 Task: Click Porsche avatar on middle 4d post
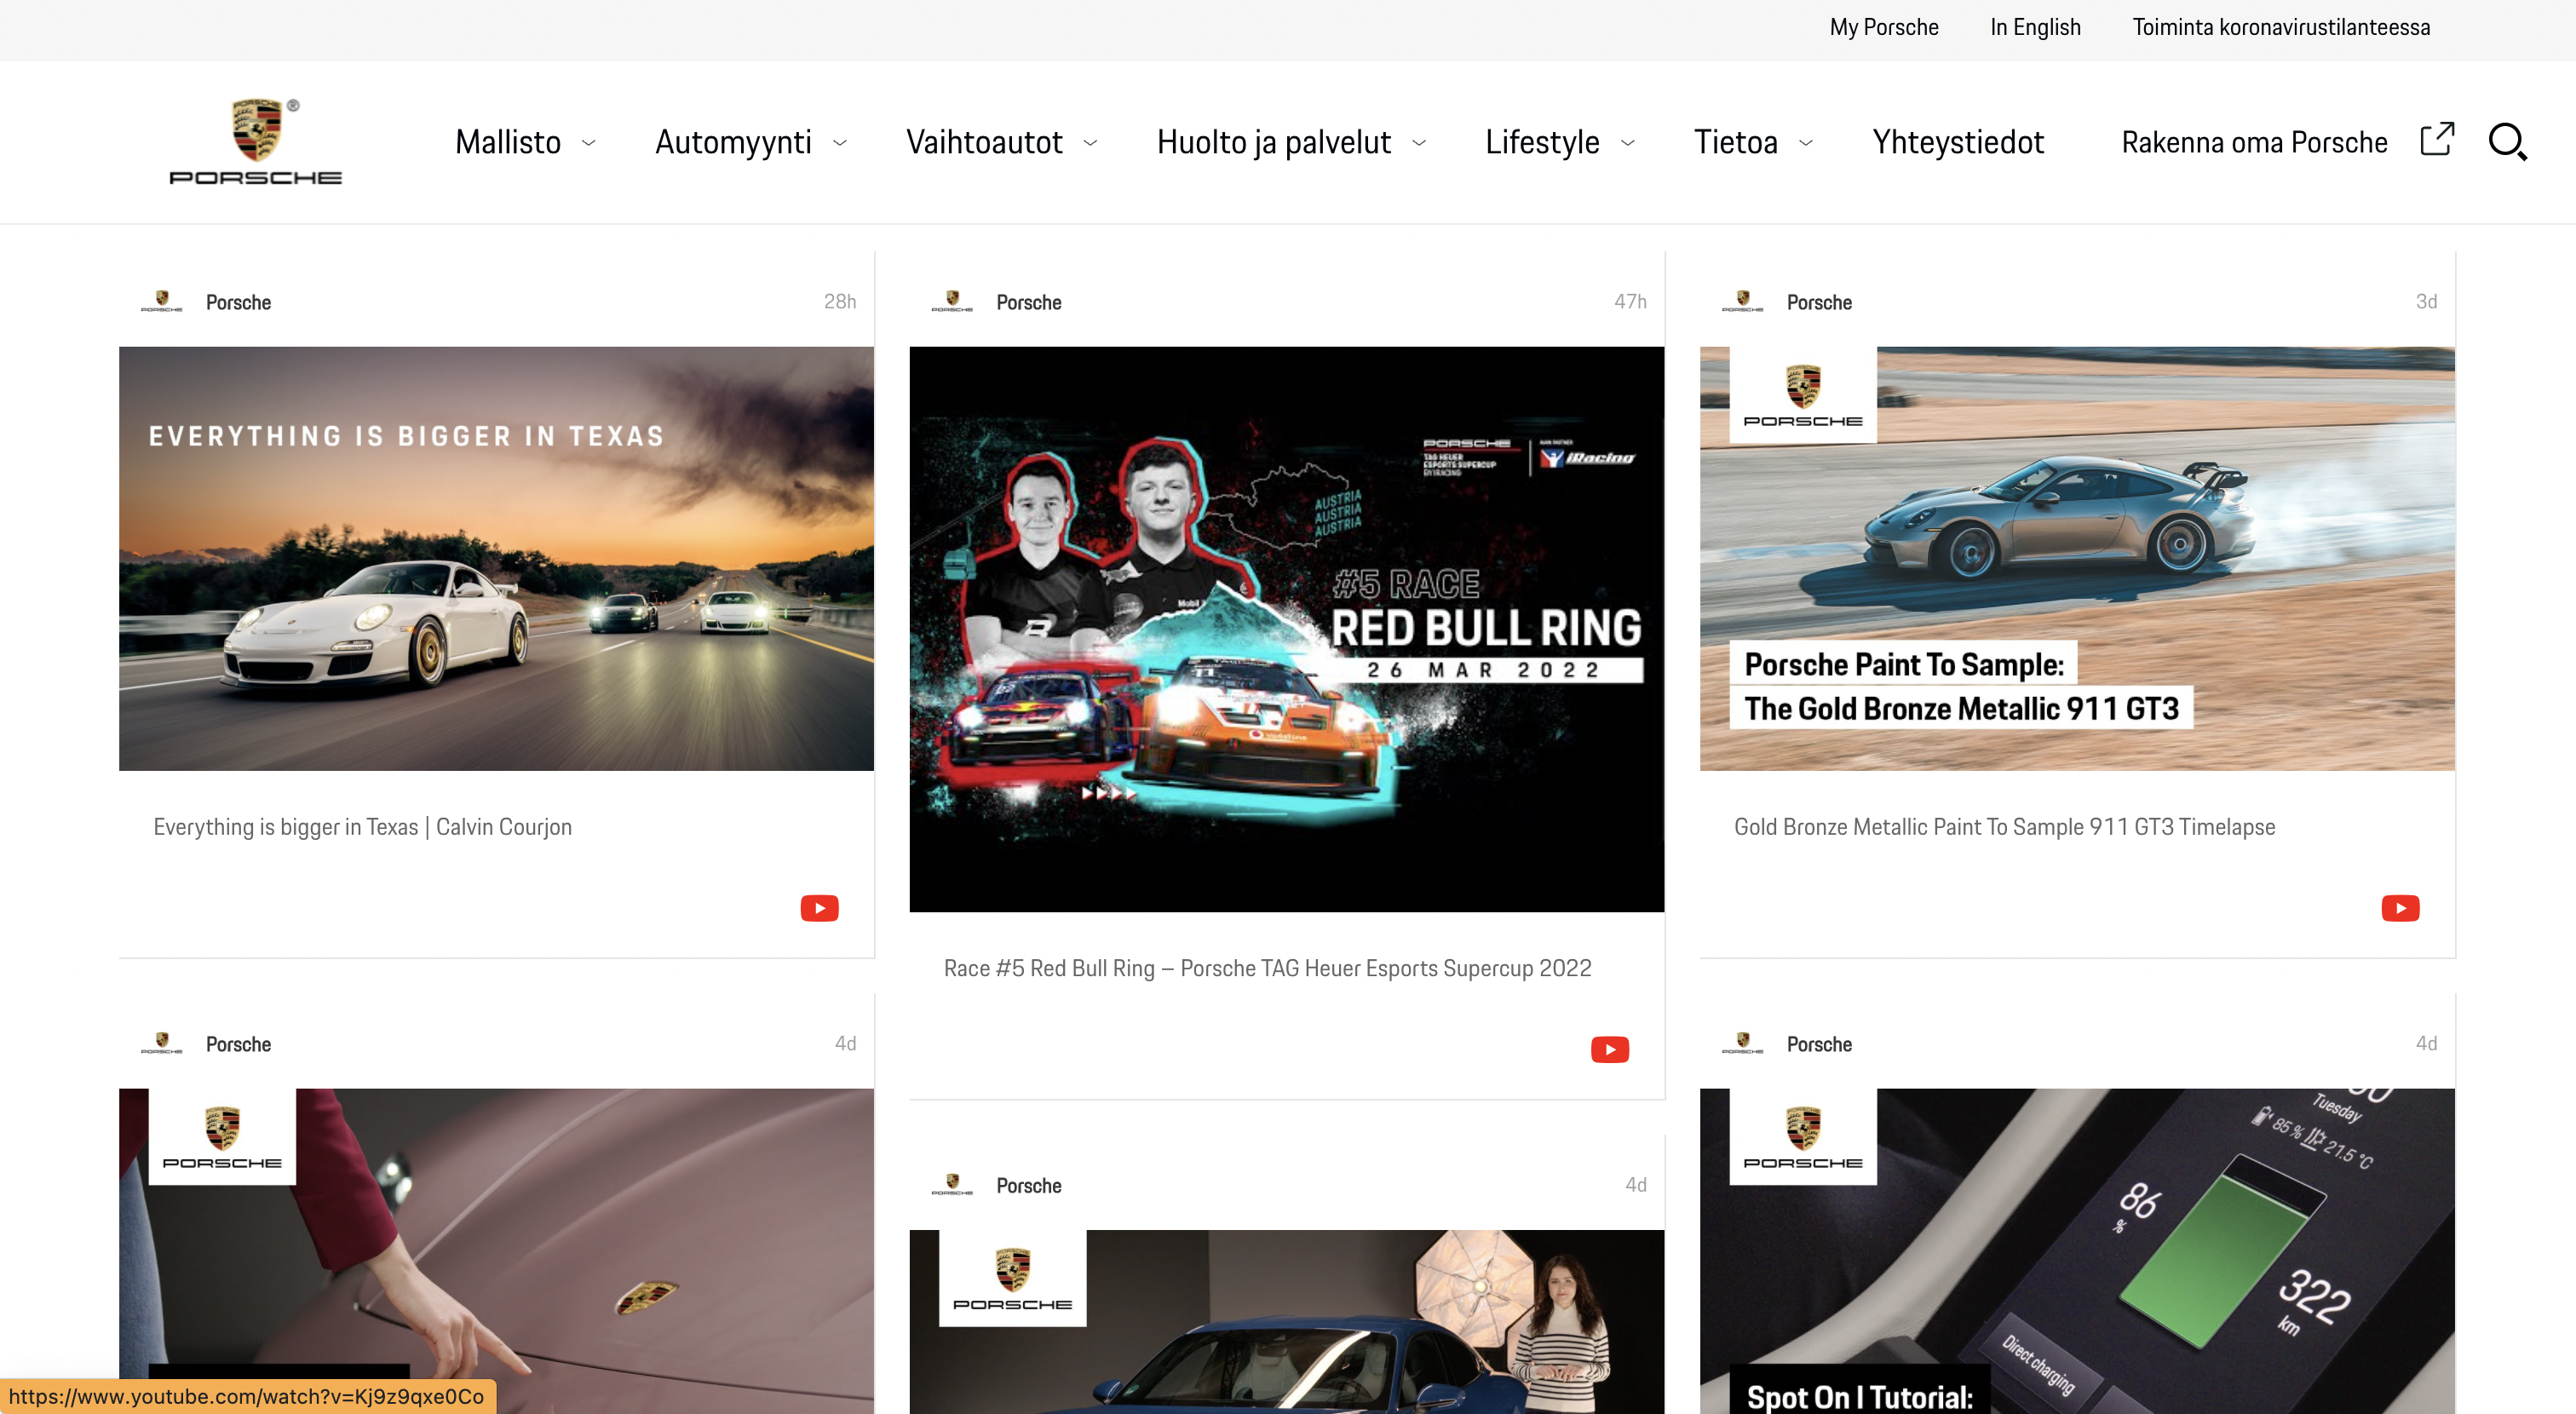click(x=952, y=1184)
